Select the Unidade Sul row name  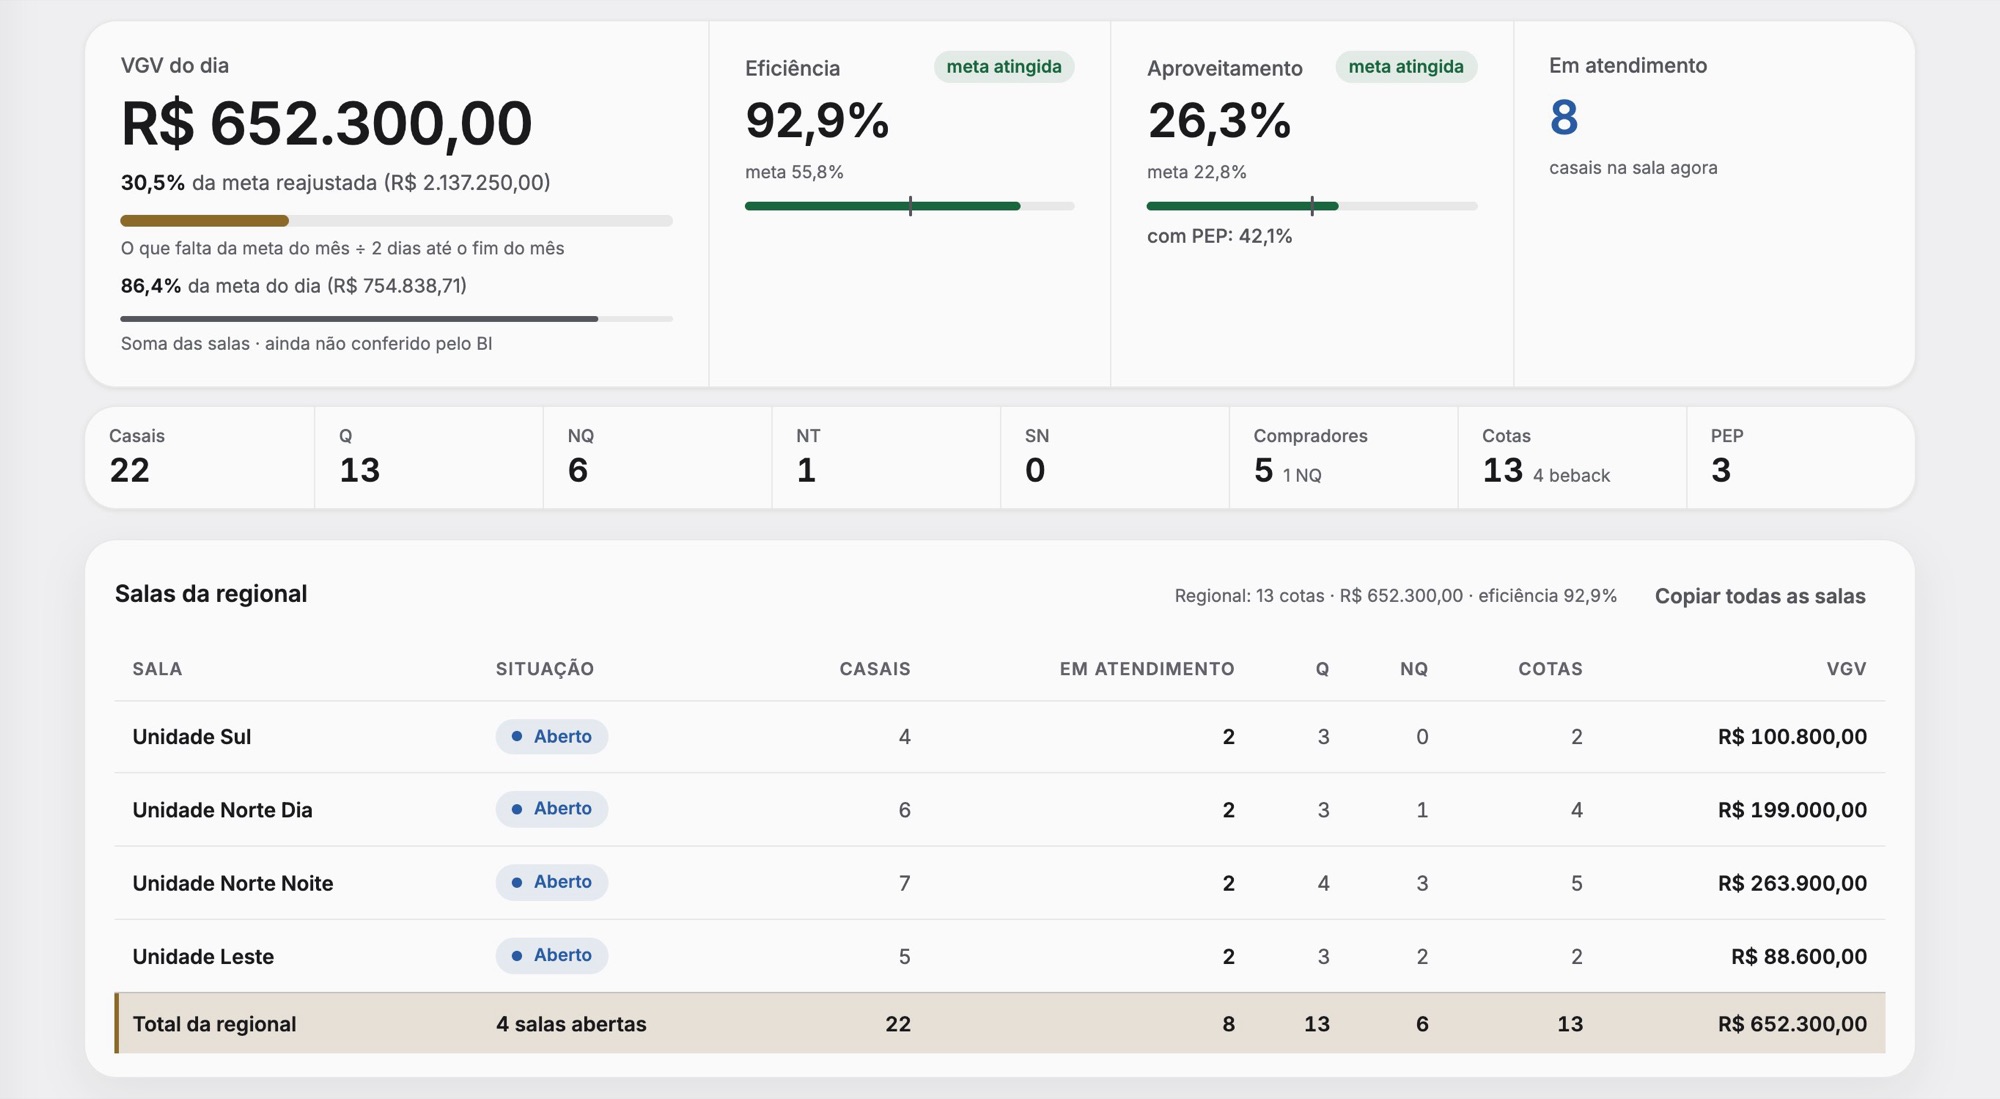pos(192,737)
